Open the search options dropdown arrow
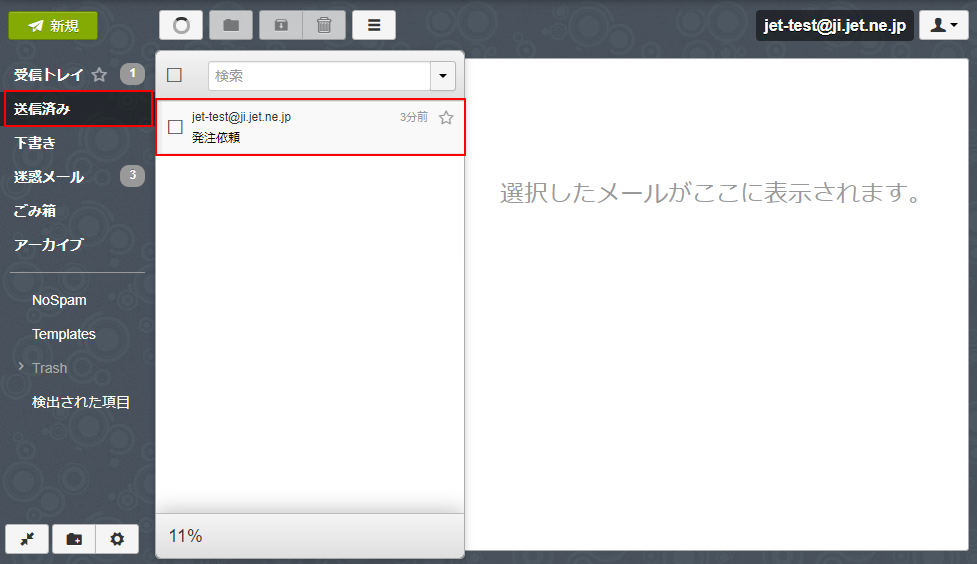Image resolution: width=977 pixels, height=564 pixels. (443, 76)
